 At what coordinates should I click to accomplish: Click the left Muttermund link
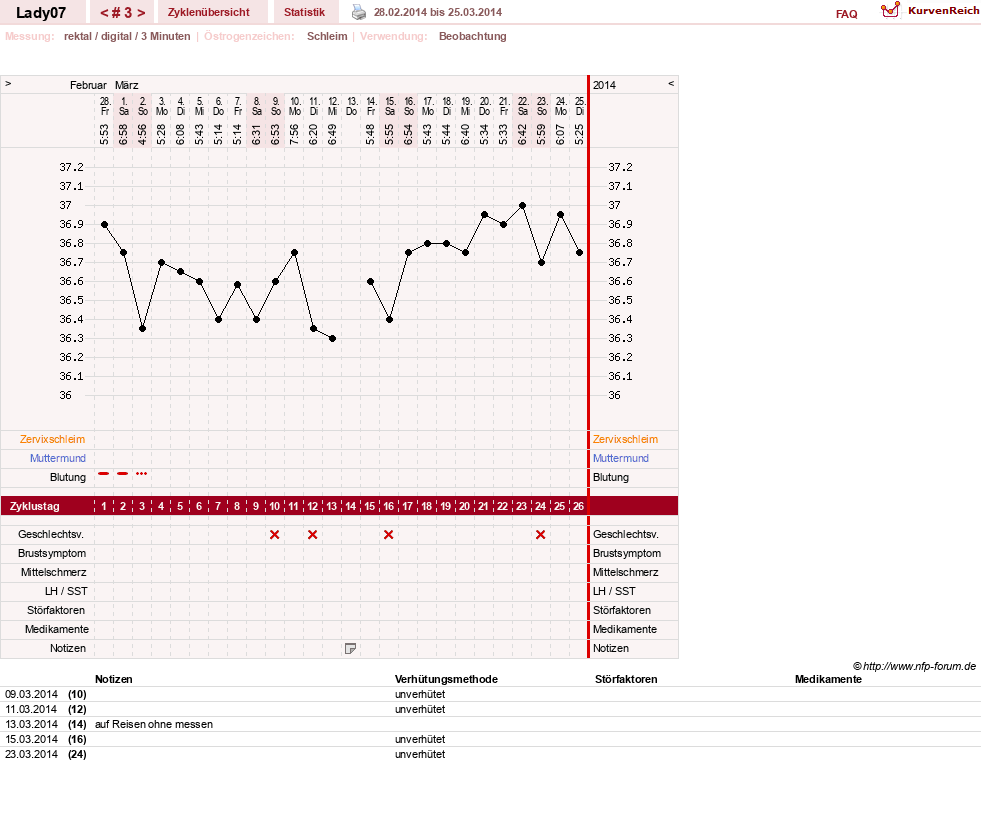58,458
